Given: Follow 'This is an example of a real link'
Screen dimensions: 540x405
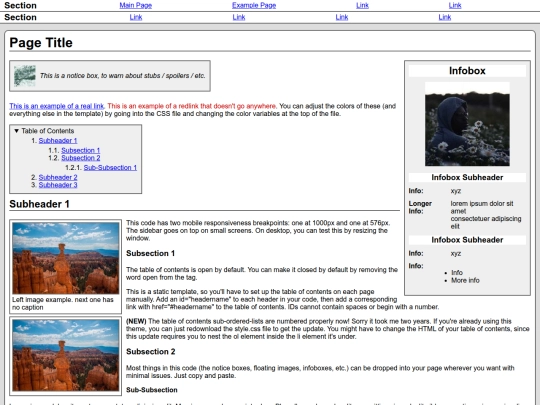Looking at the screenshot, I should 56,106.
